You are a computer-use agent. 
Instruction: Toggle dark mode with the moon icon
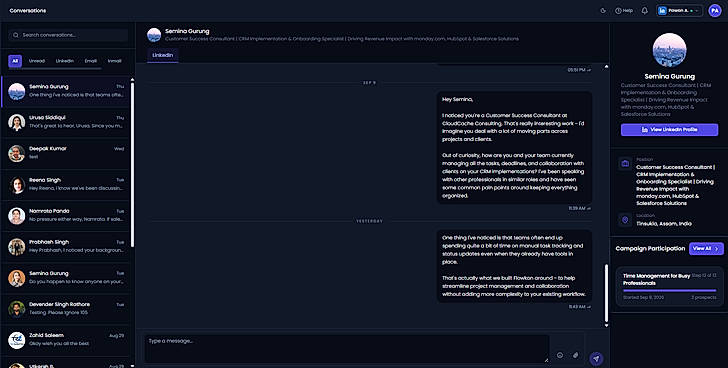[603, 11]
